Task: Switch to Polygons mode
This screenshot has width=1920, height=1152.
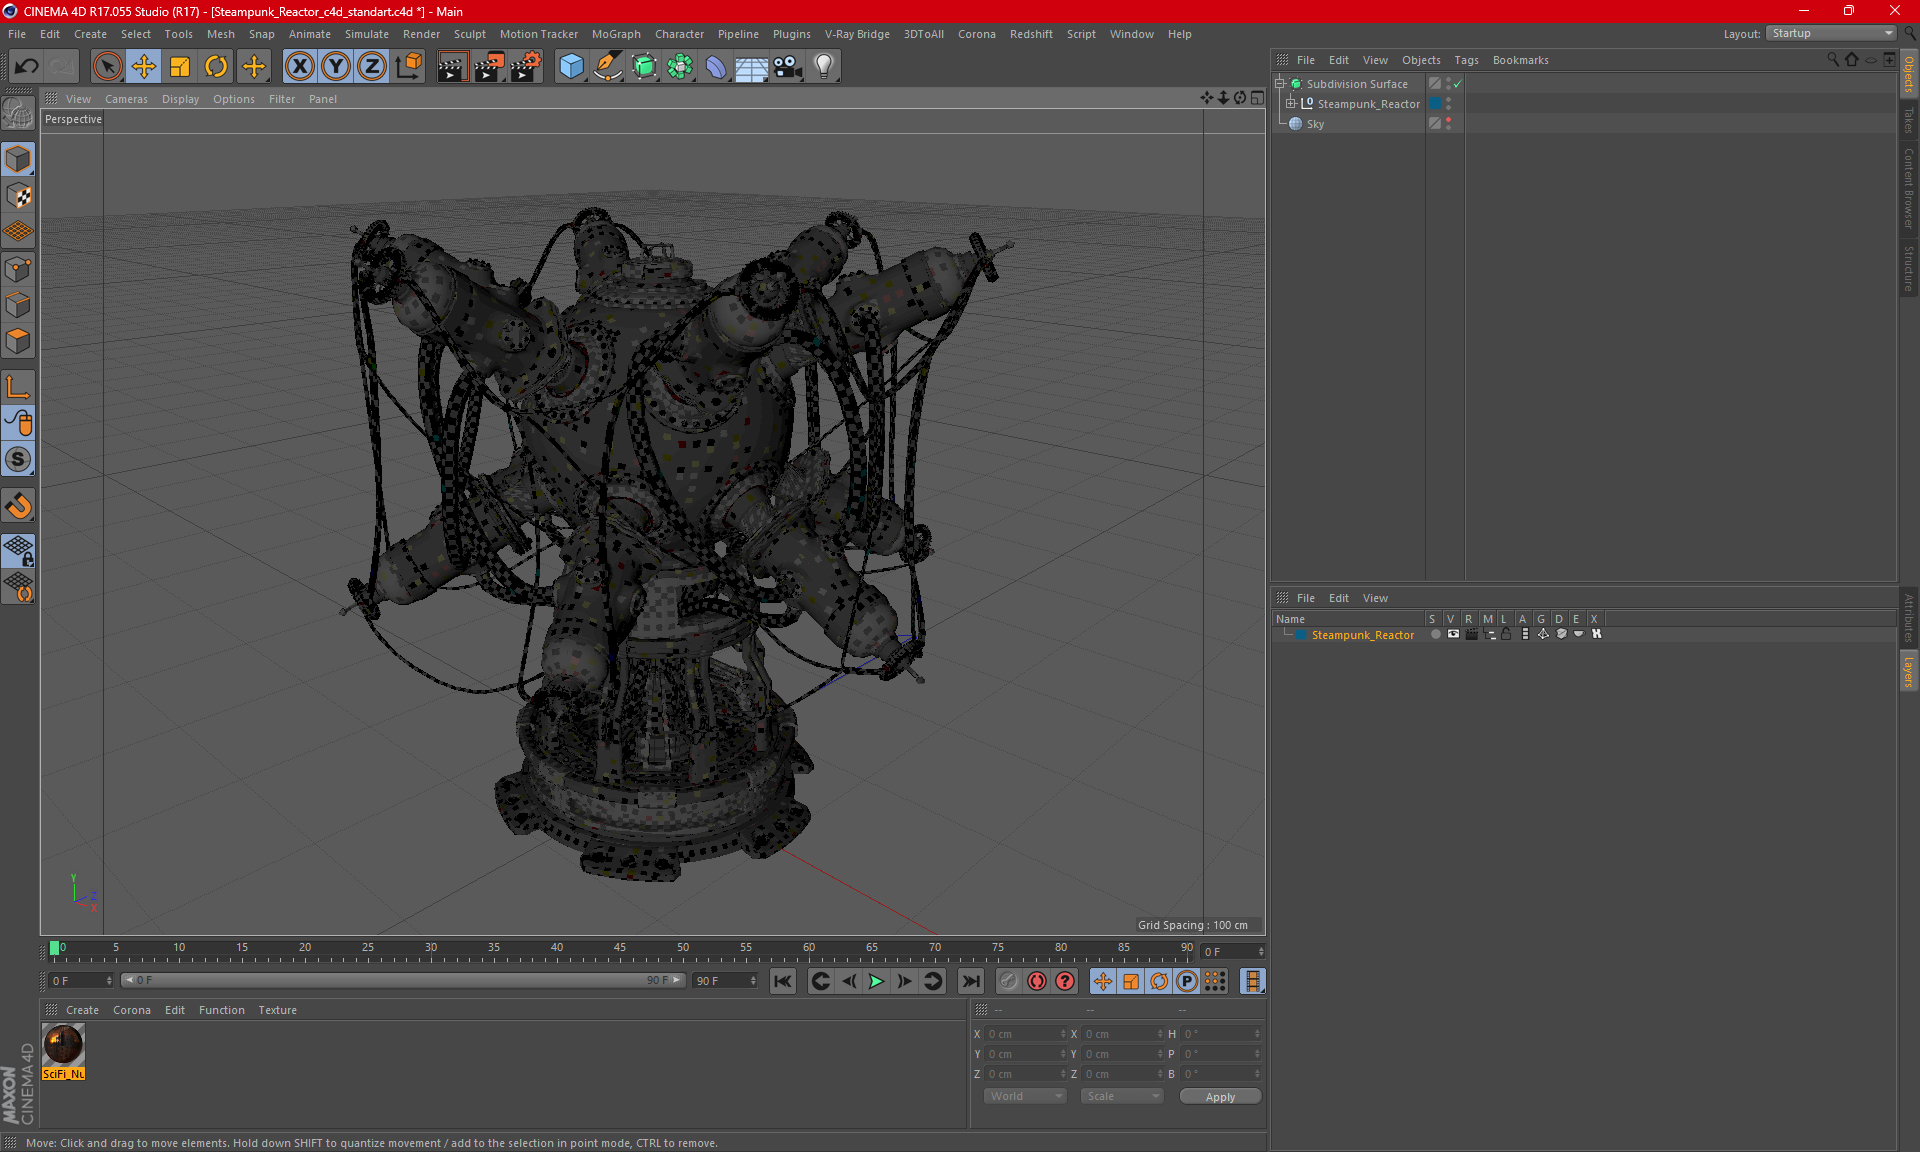Action: click(18, 341)
